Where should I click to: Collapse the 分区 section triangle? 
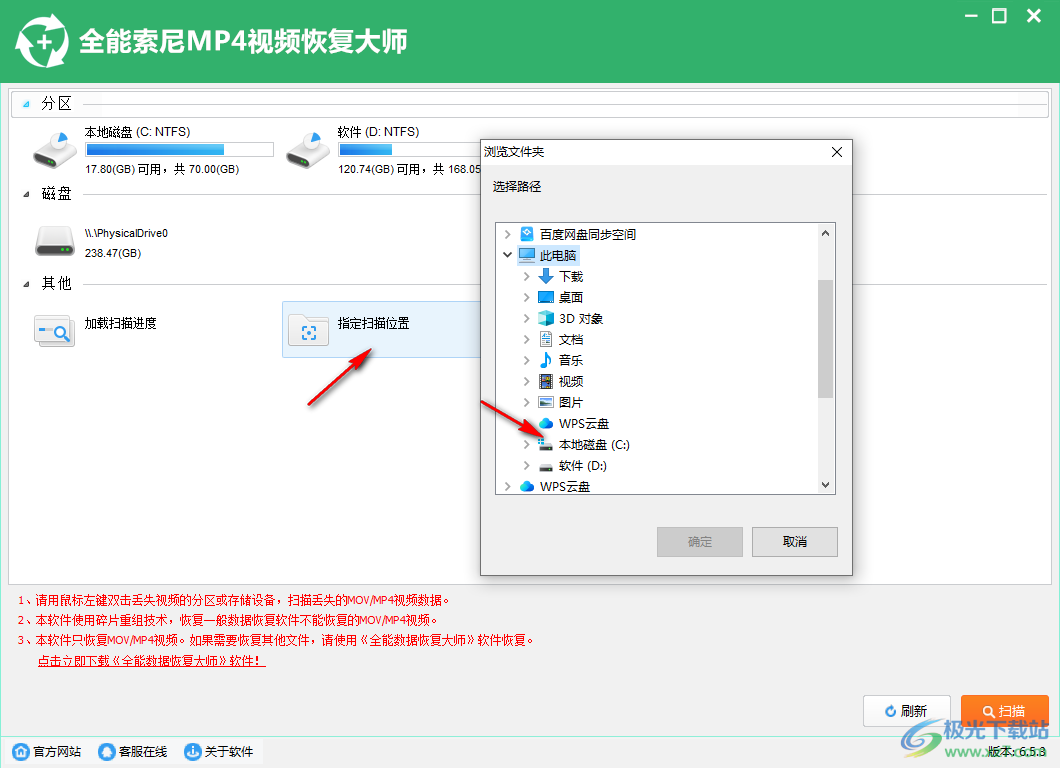[x=26, y=104]
